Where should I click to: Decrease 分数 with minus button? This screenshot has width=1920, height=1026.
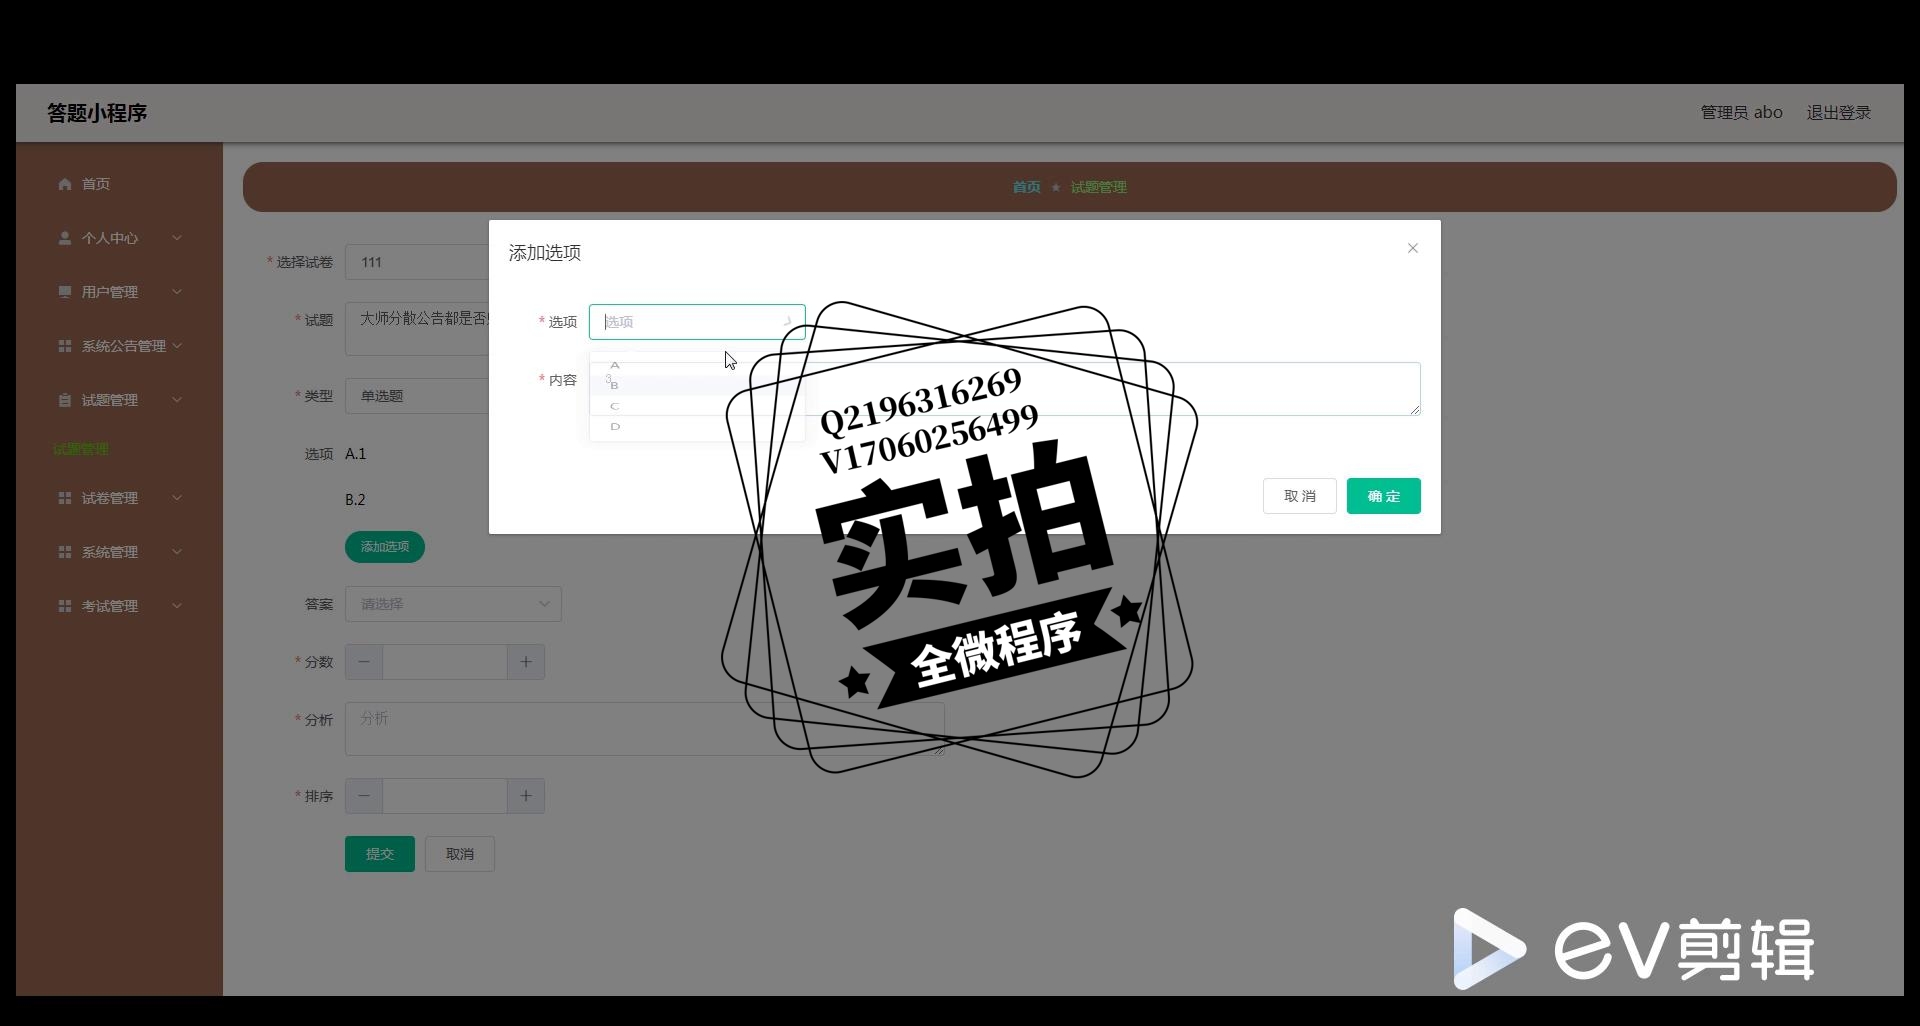click(364, 662)
